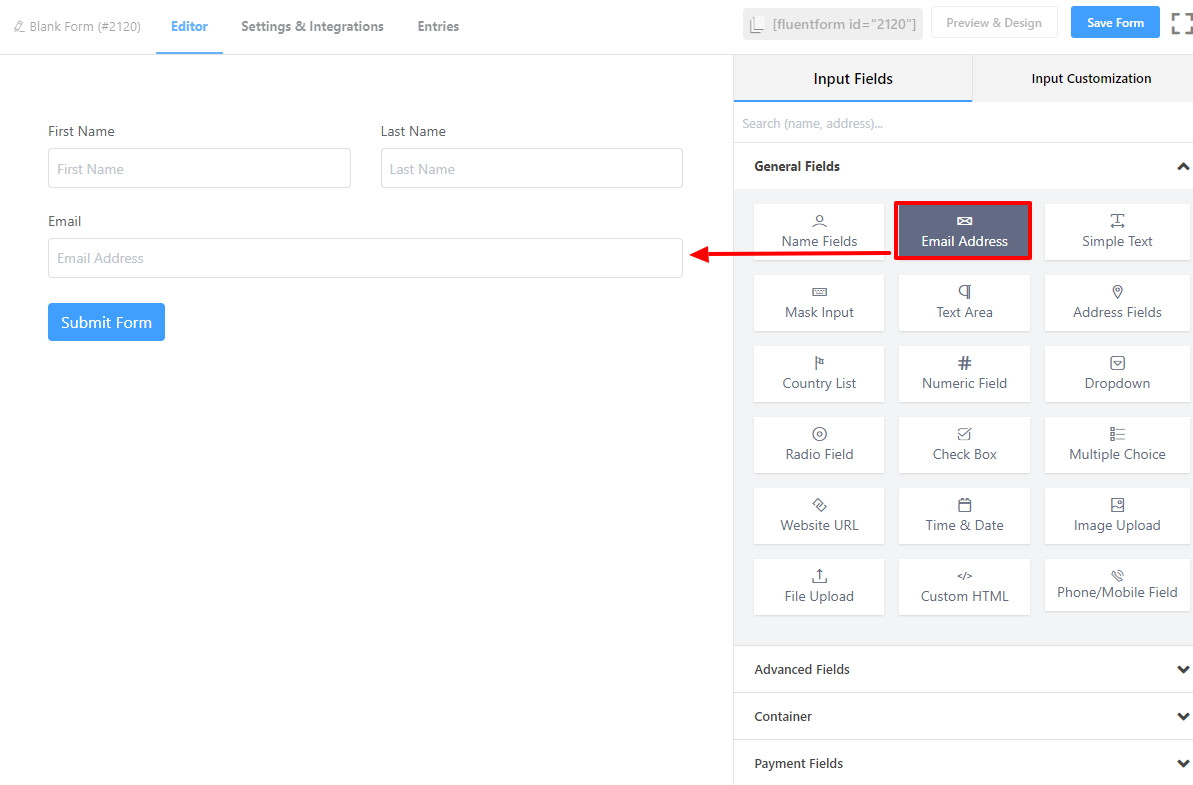Viewport: 1193px width, 785px height.
Task: Add the Mask Input field
Action: point(819,303)
